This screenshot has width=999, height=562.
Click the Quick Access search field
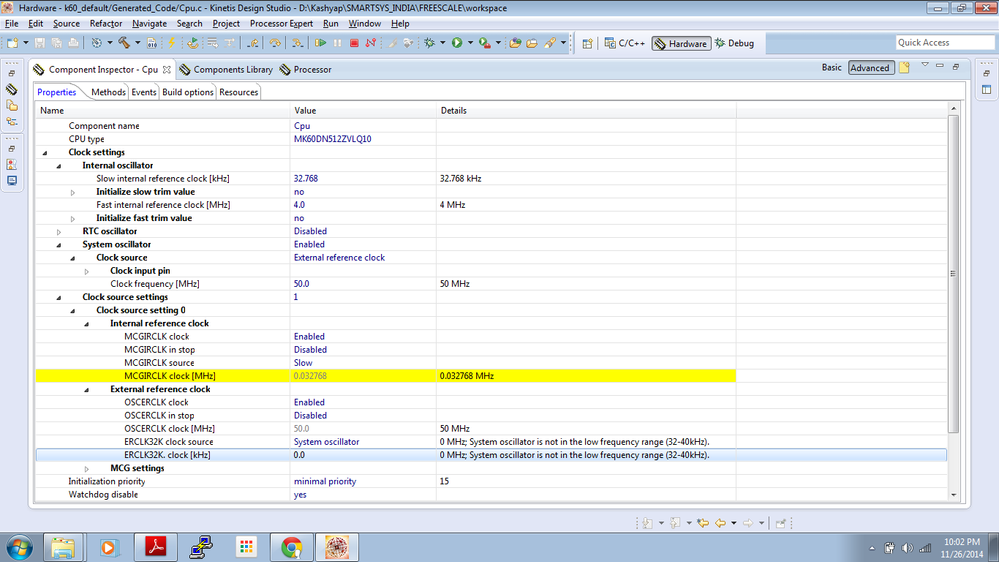(x=945, y=43)
